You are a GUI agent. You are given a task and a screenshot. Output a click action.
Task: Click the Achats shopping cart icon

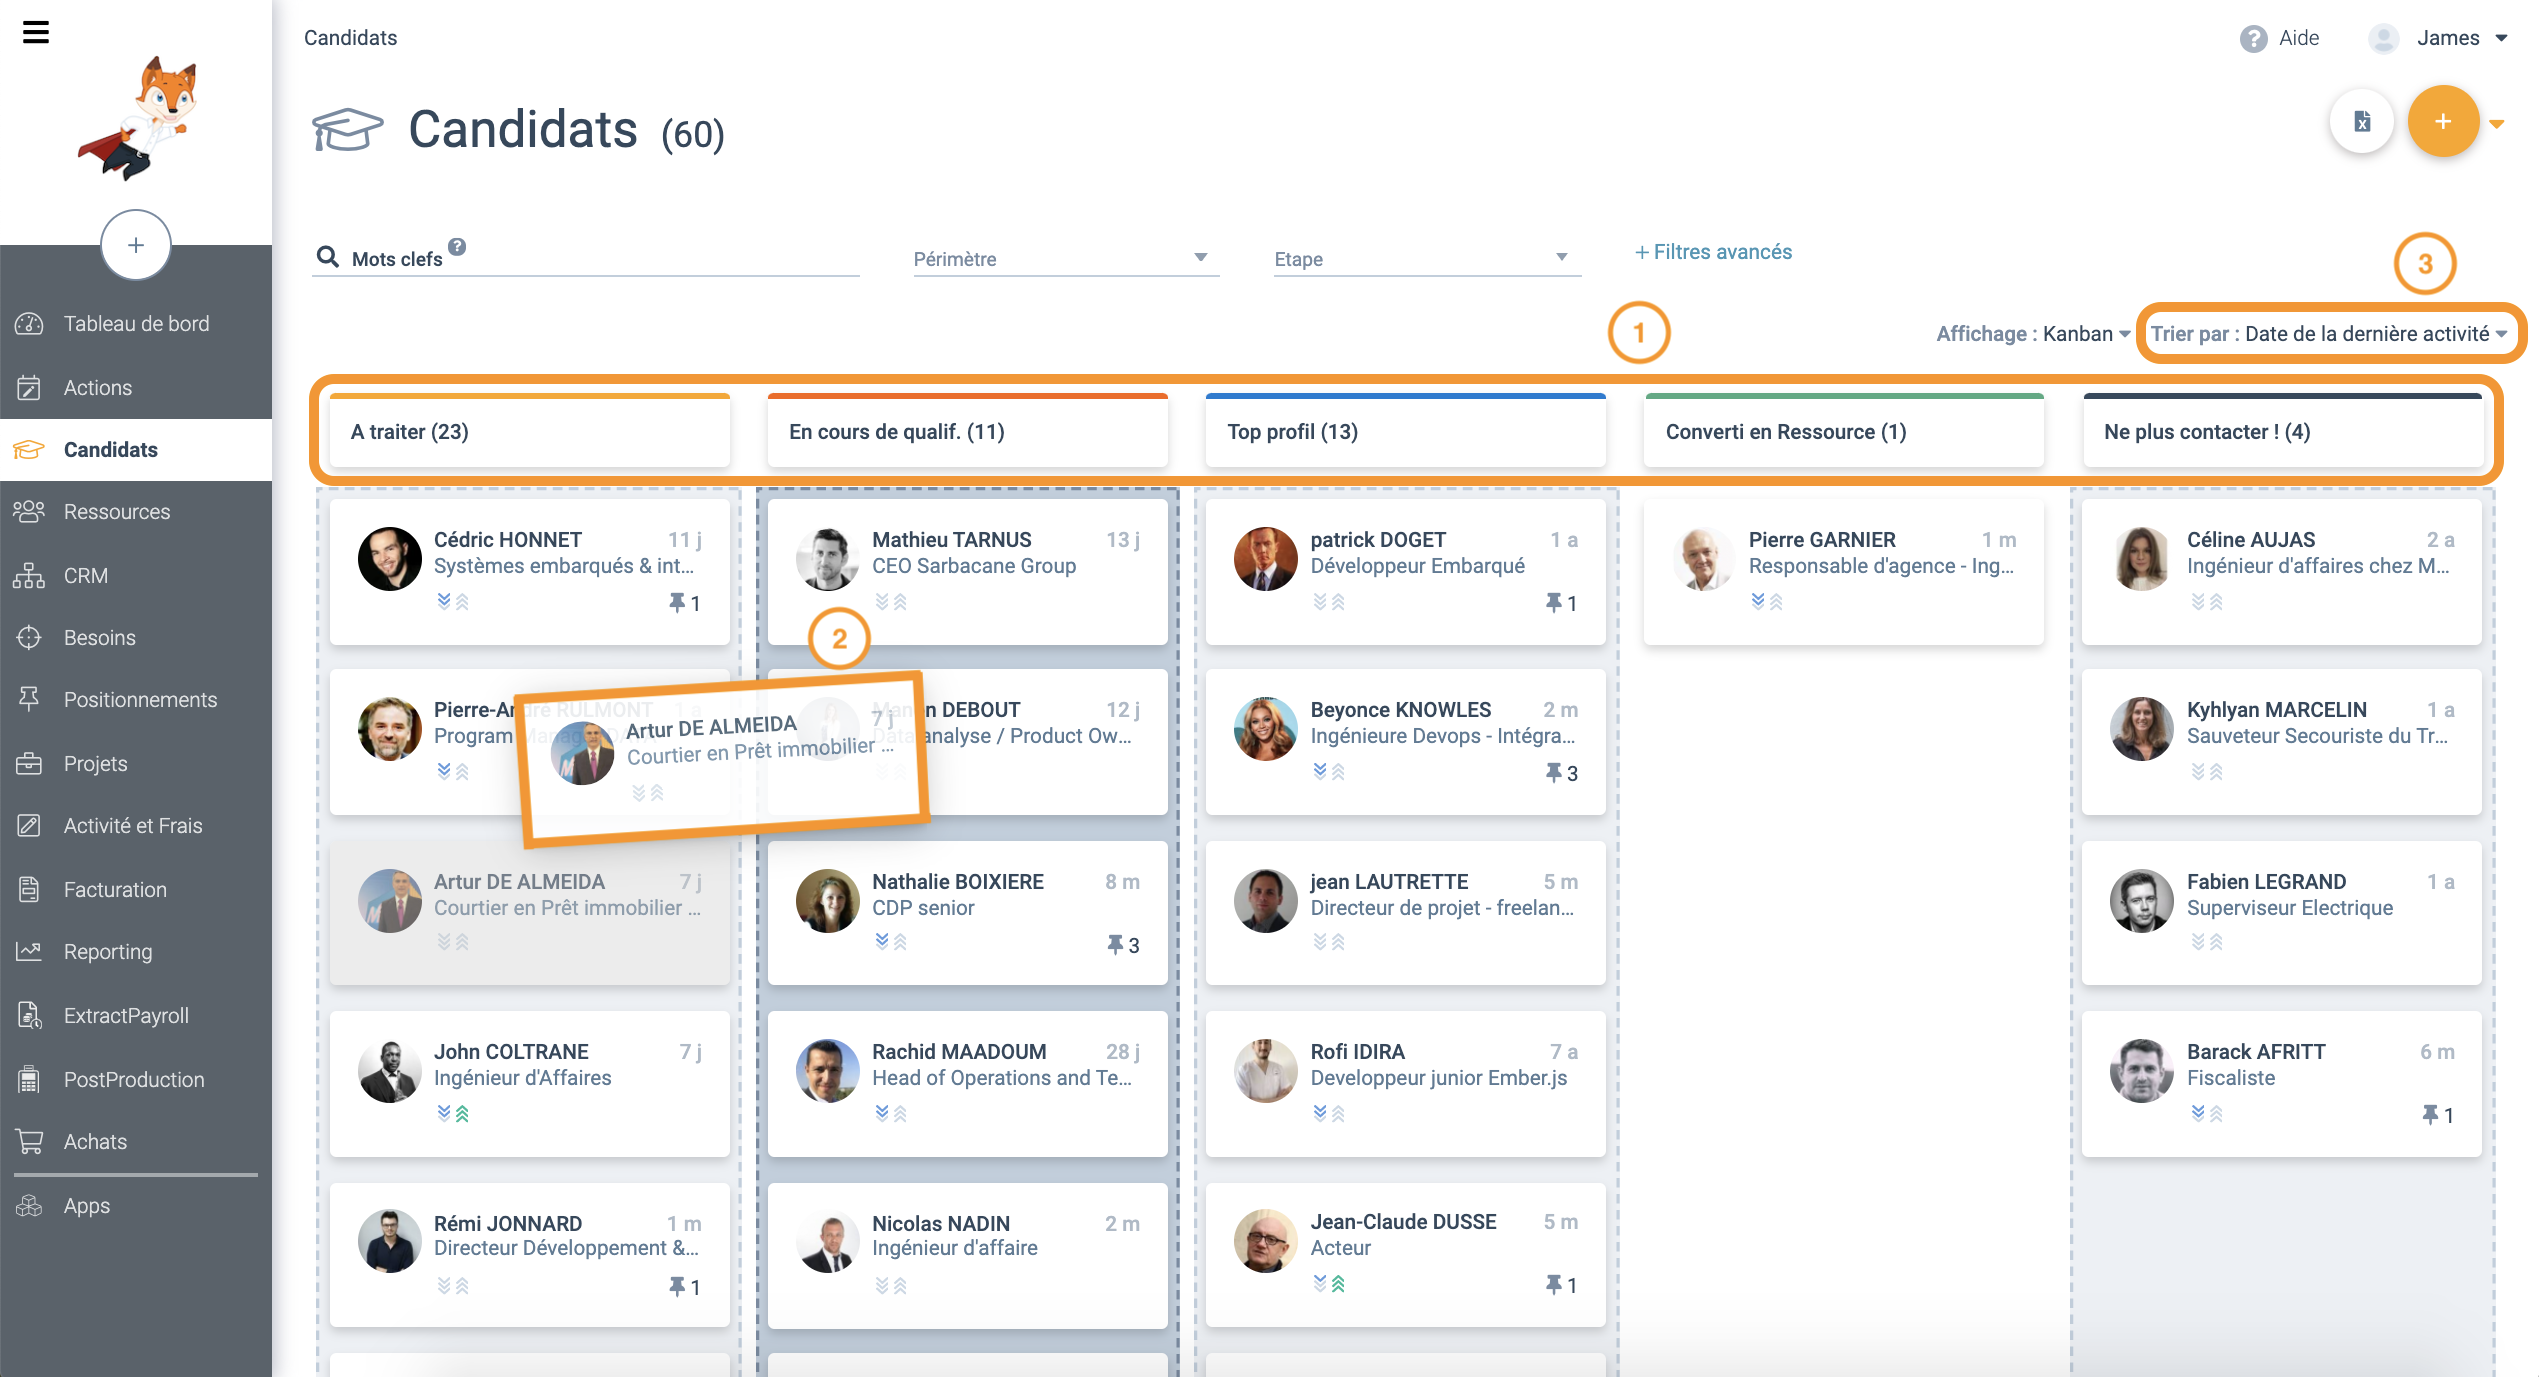pyautogui.click(x=29, y=1142)
